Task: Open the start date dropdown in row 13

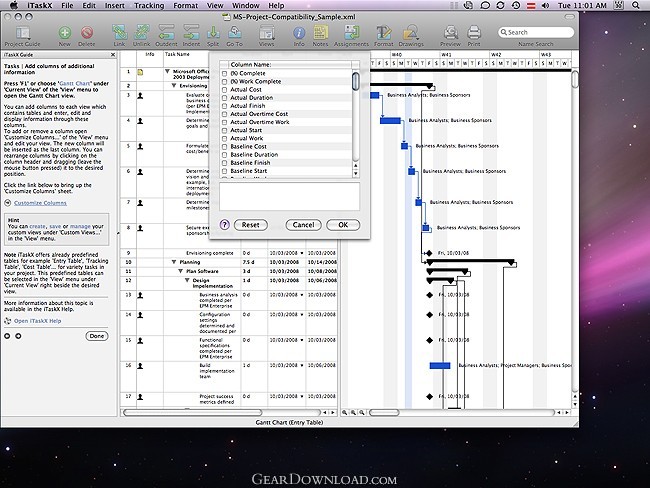Action: [x=302, y=295]
